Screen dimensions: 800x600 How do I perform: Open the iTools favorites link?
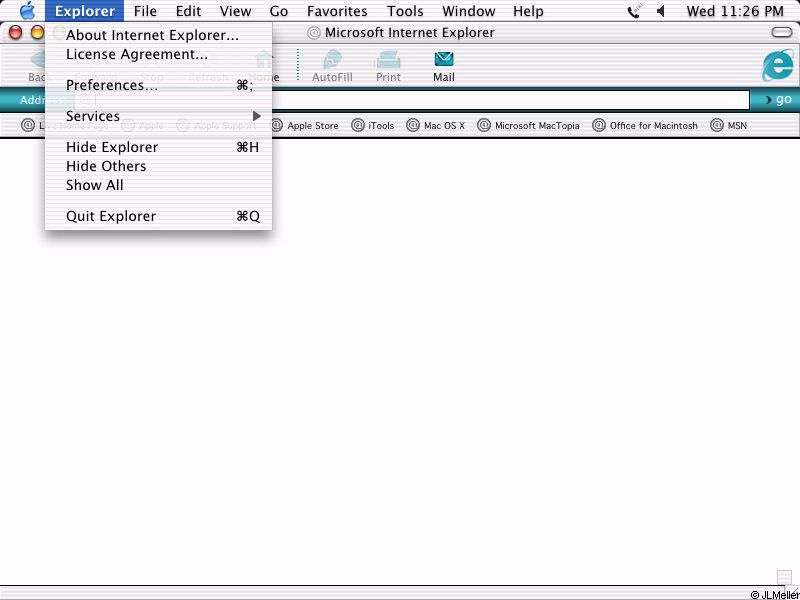coord(373,126)
